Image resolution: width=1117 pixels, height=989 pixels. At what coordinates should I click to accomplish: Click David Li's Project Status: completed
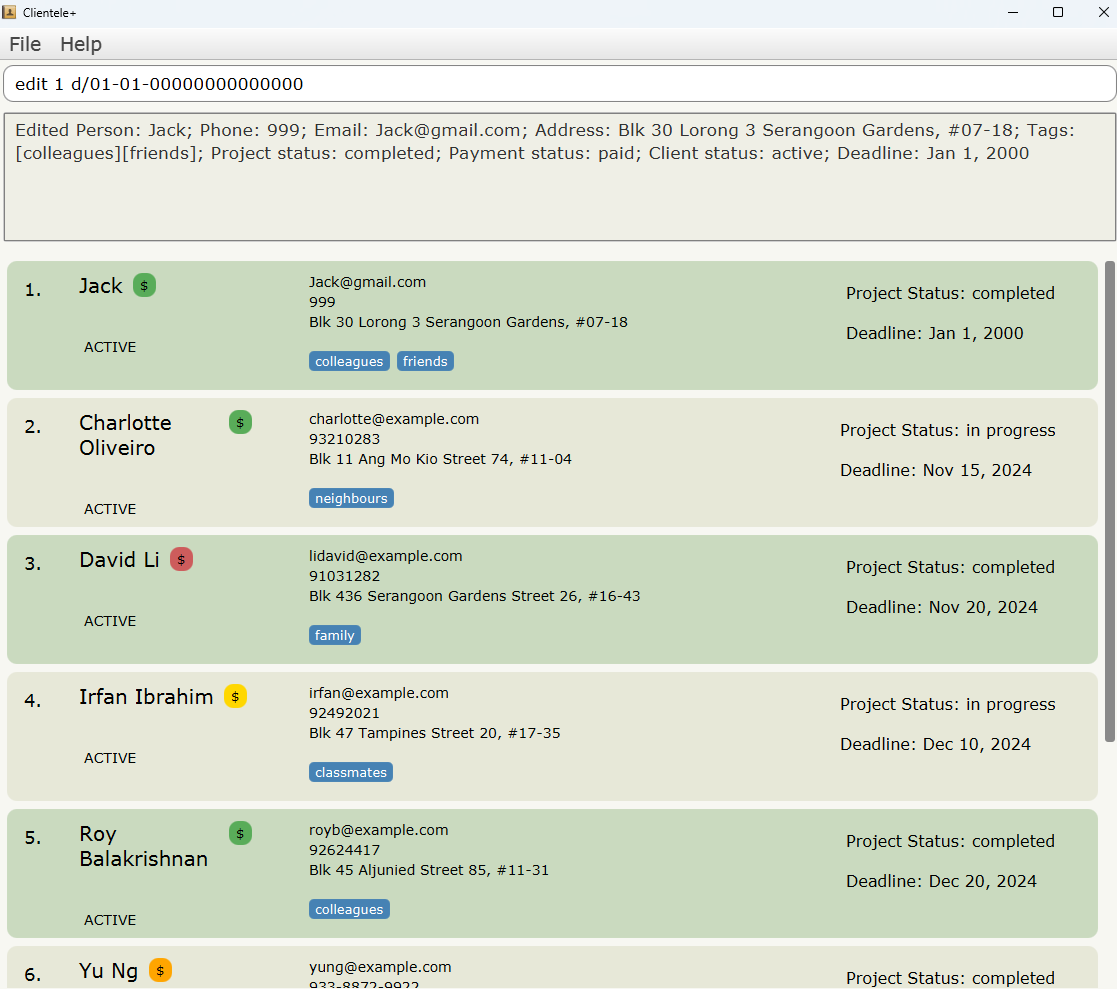[x=950, y=567]
